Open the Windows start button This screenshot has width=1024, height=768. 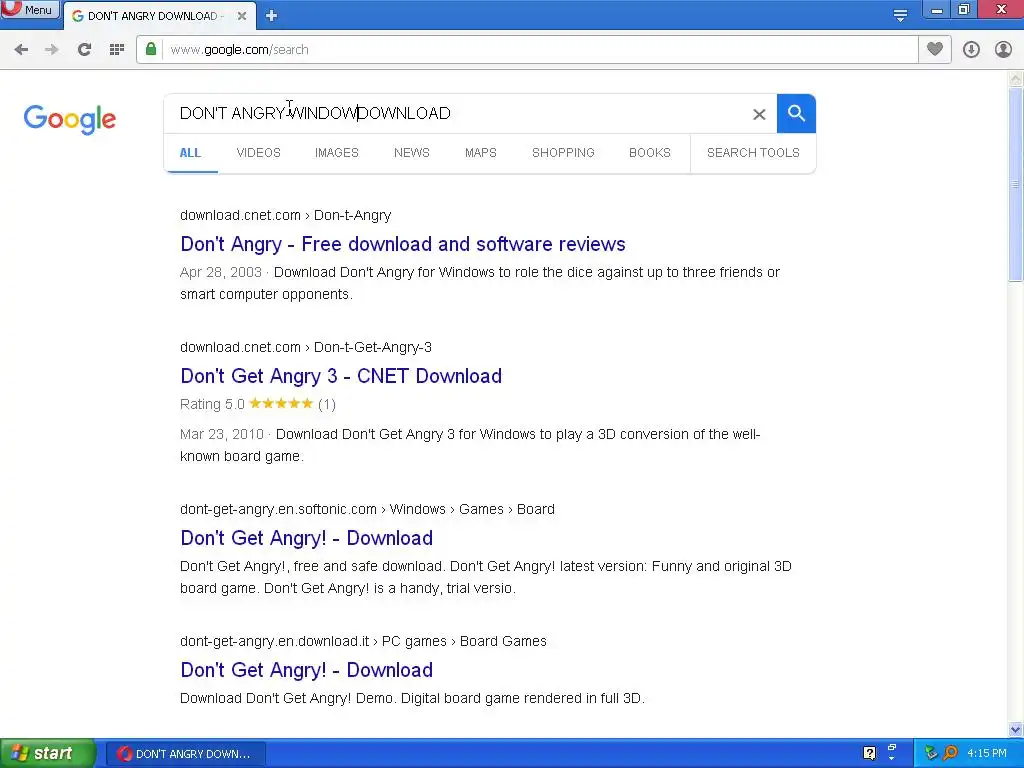pyautogui.click(x=47, y=754)
